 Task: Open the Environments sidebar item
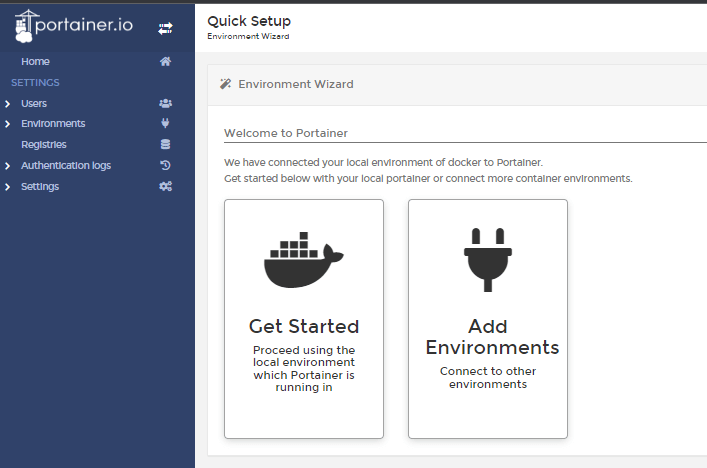tap(53, 124)
